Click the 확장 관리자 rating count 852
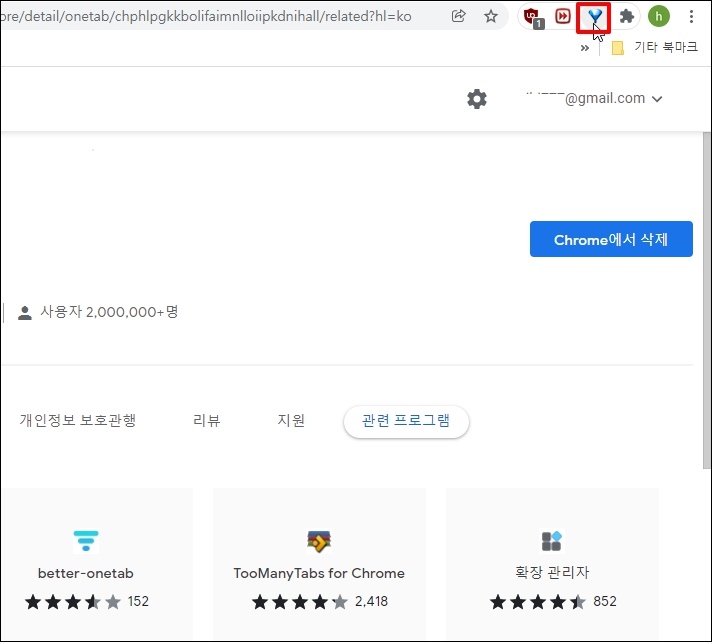 pyautogui.click(x=605, y=602)
